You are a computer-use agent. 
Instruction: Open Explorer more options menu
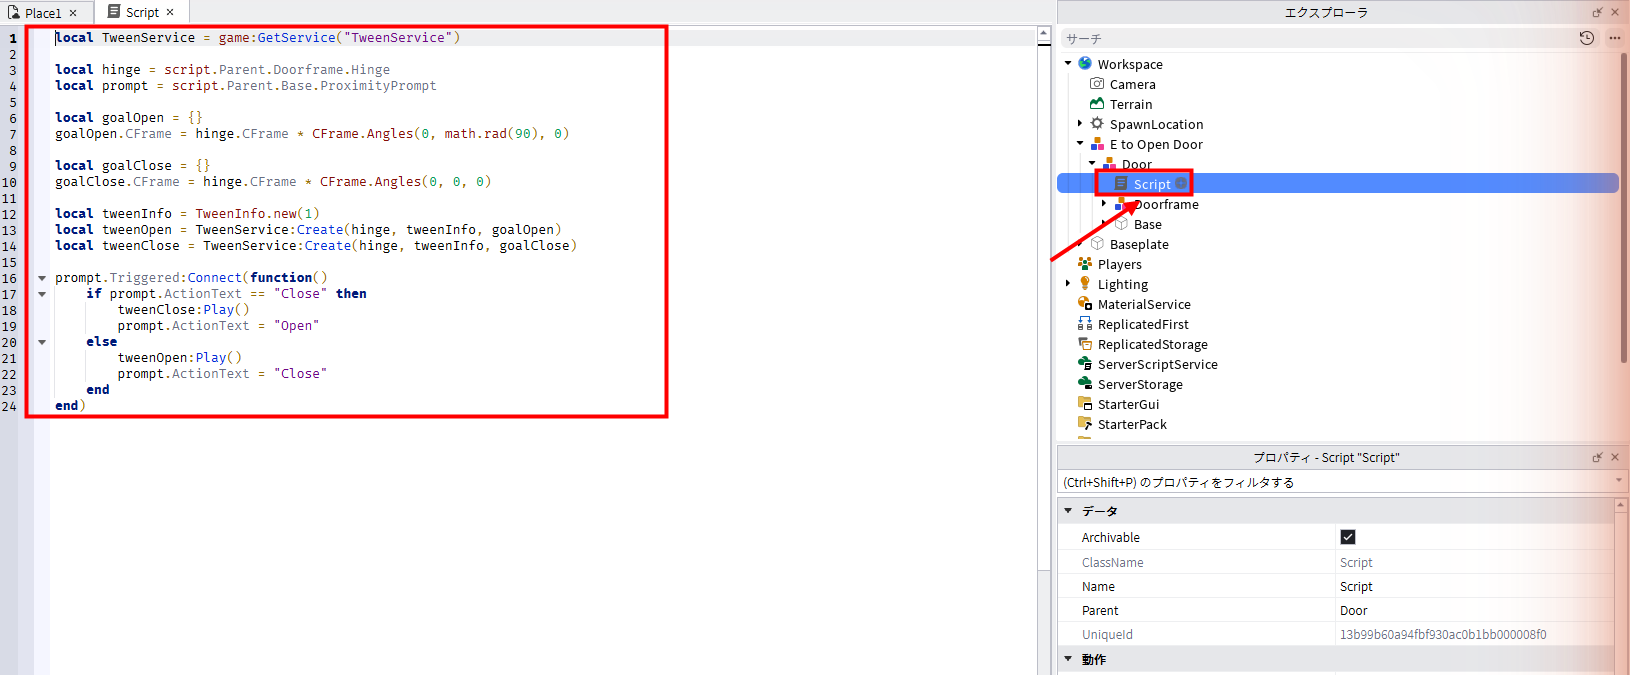tap(1614, 38)
